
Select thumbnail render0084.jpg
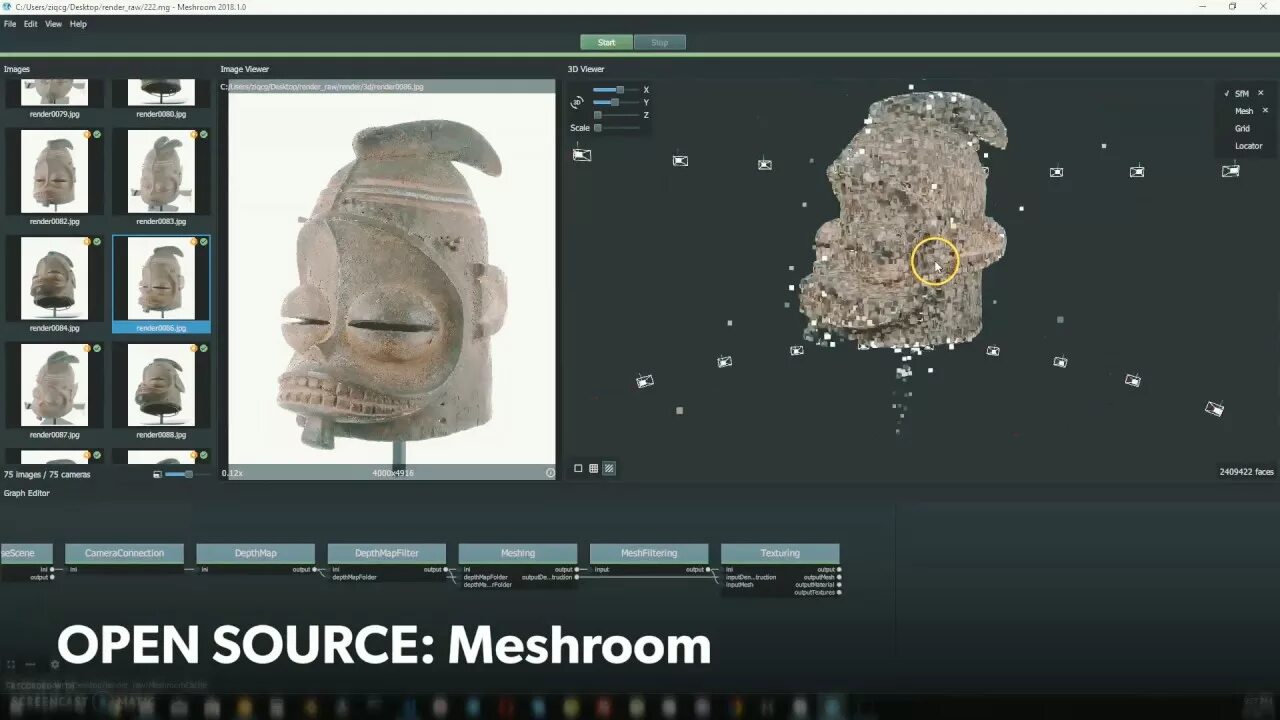click(54, 284)
